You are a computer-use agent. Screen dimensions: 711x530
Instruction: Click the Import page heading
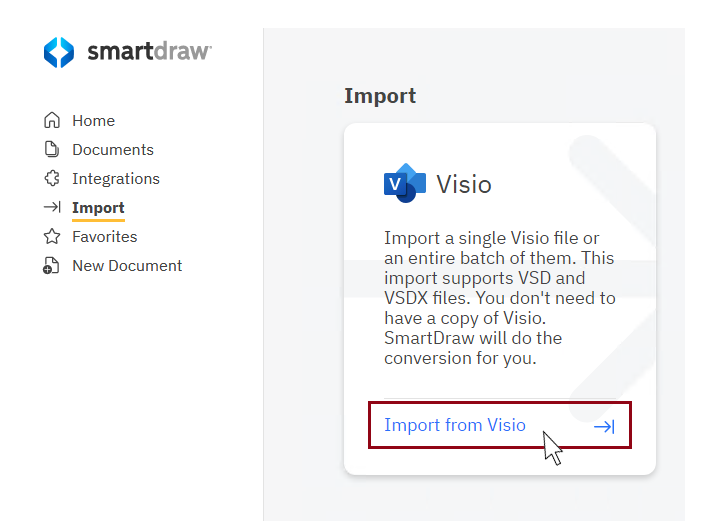click(x=380, y=96)
